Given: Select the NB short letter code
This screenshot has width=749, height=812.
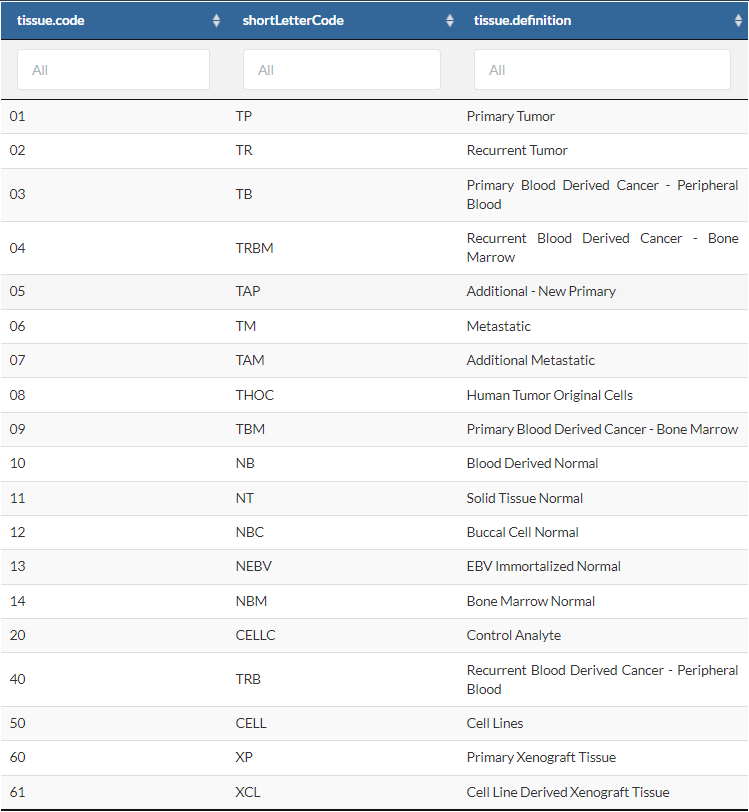Looking at the screenshot, I should pyautogui.click(x=245, y=463).
